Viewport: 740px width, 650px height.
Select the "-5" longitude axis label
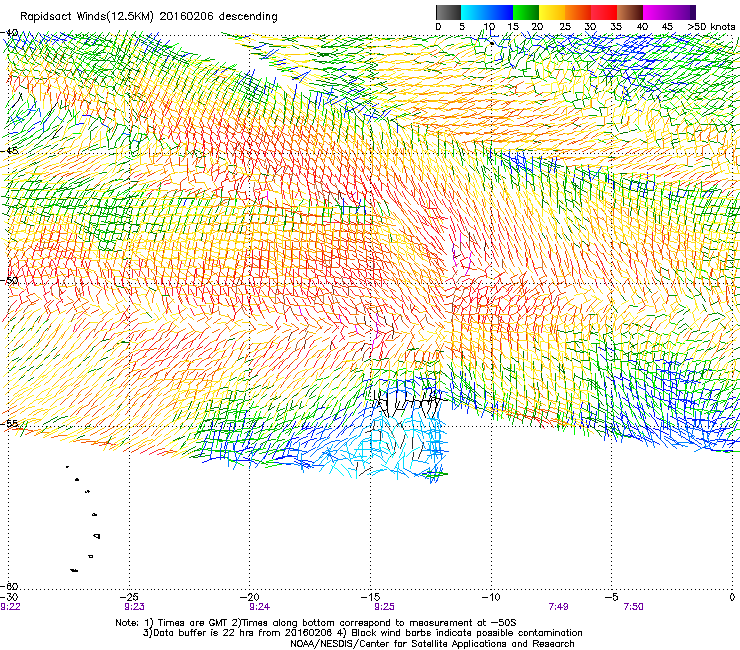(611, 597)
